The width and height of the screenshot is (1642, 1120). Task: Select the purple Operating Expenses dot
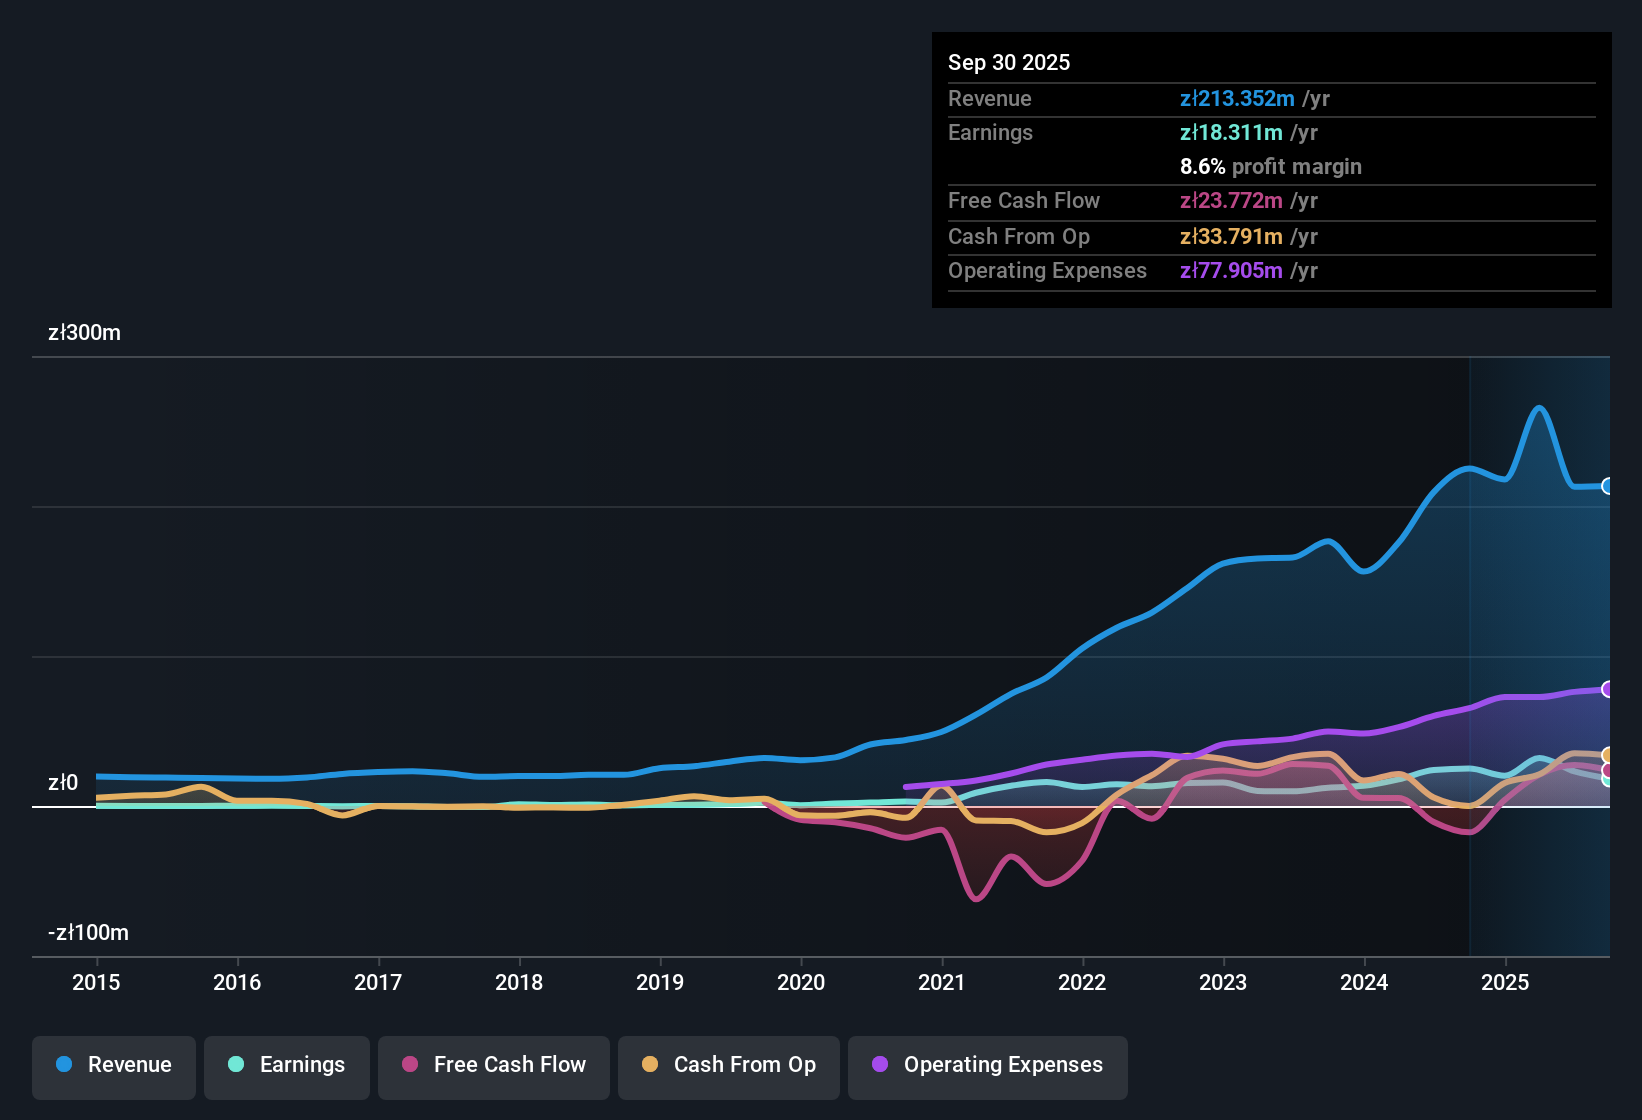point(879,1065)
